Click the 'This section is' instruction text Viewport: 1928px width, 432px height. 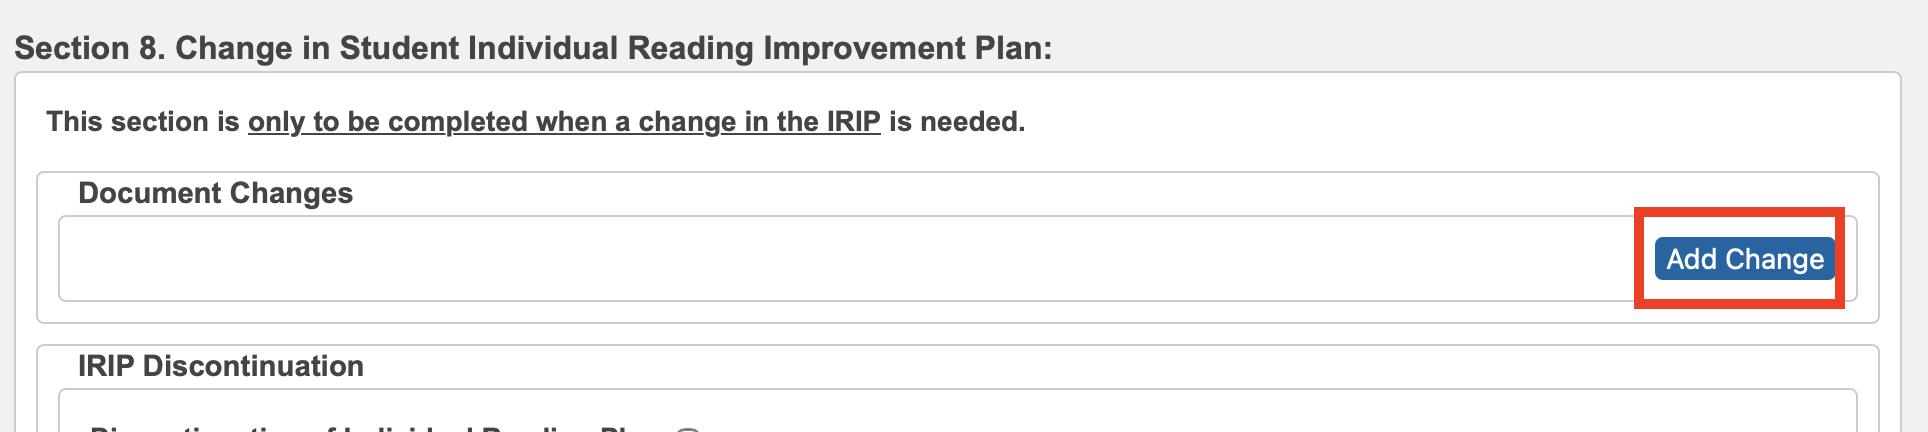click(x=143, y=122)
